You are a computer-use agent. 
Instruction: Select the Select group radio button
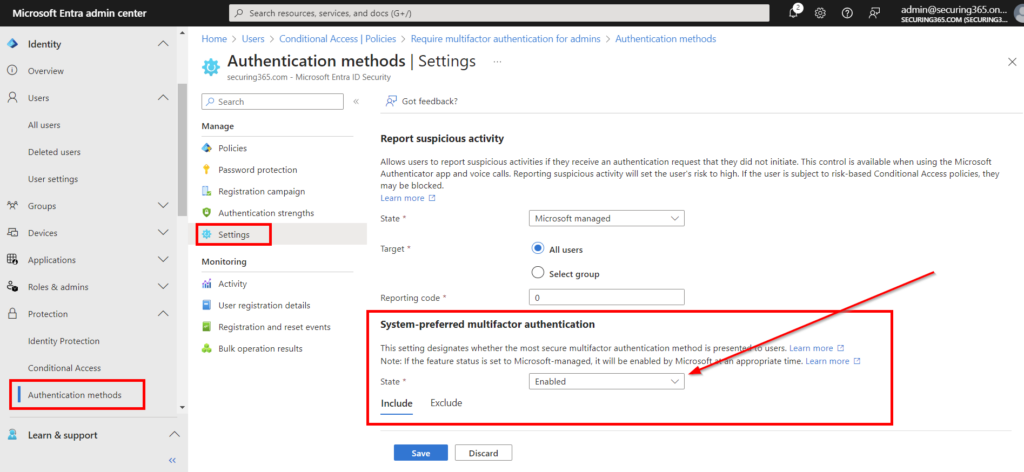(538, 273)
